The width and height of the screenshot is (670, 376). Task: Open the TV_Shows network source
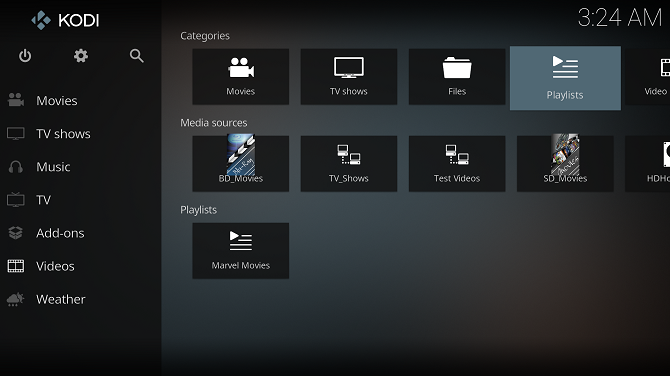(x=349, y=164)
